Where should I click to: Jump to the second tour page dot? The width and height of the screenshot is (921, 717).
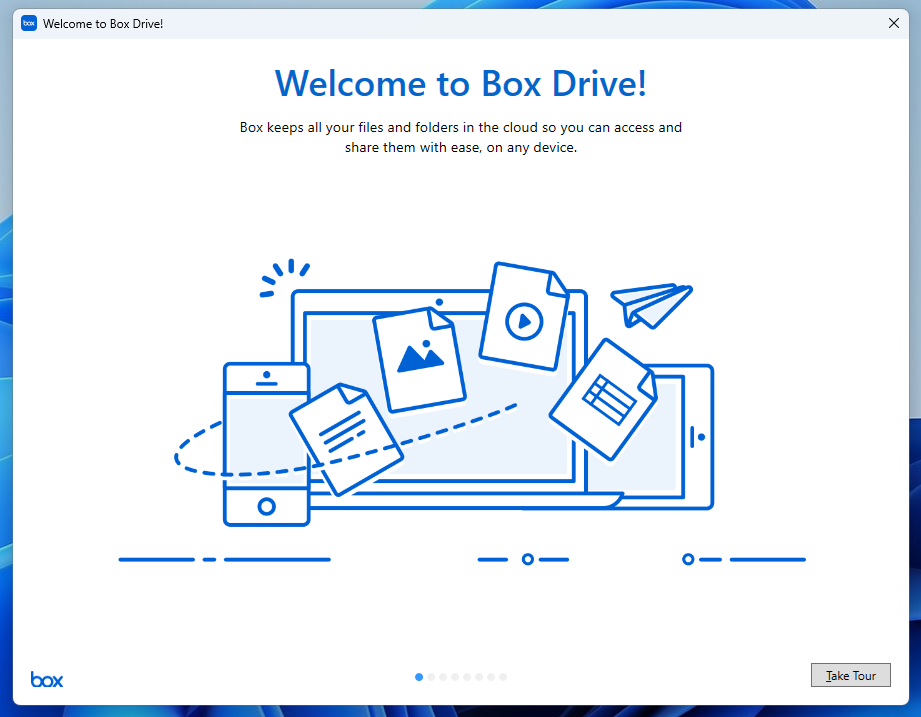tap(431, 677)
